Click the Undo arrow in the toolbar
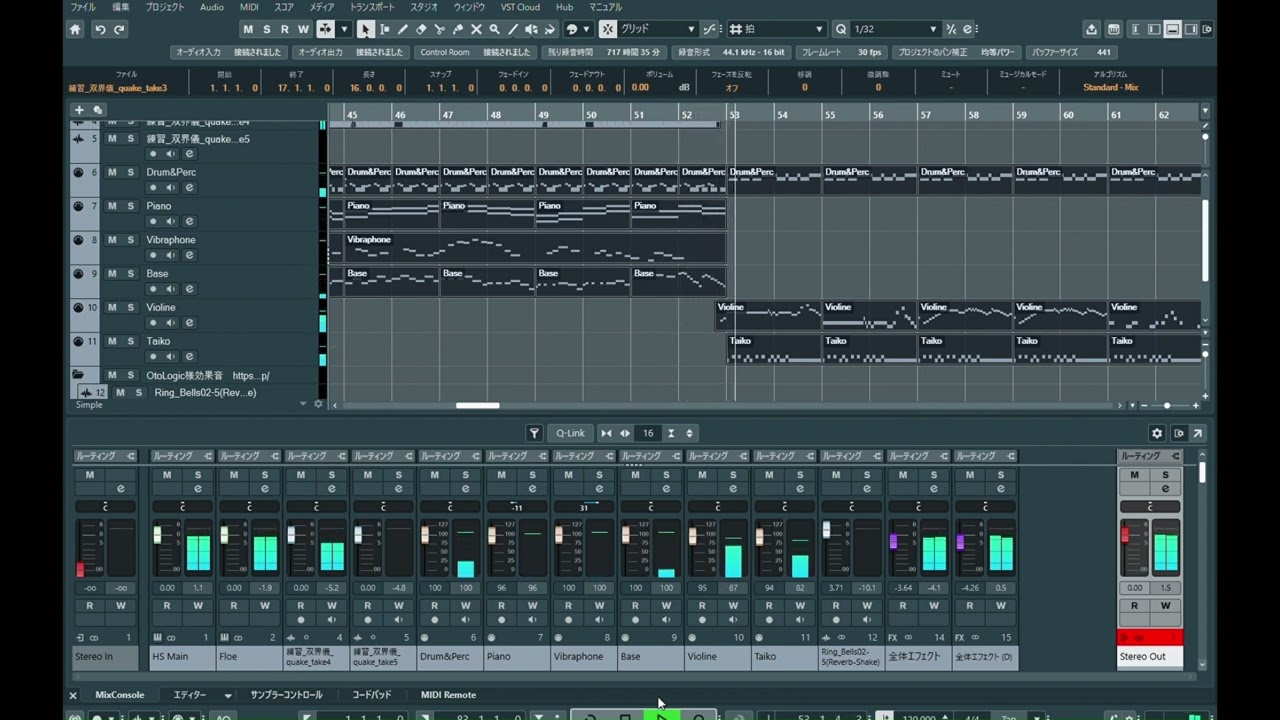Viewport: 1280px width, 720px height. point(100,29)
